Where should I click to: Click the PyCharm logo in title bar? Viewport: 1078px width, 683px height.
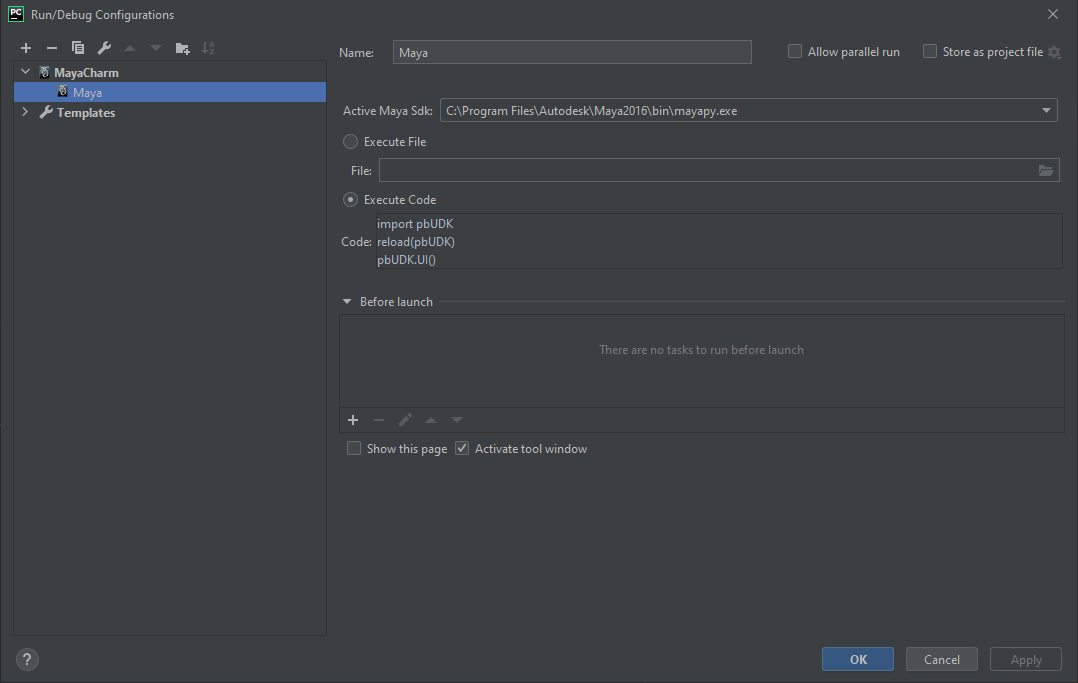16,14
